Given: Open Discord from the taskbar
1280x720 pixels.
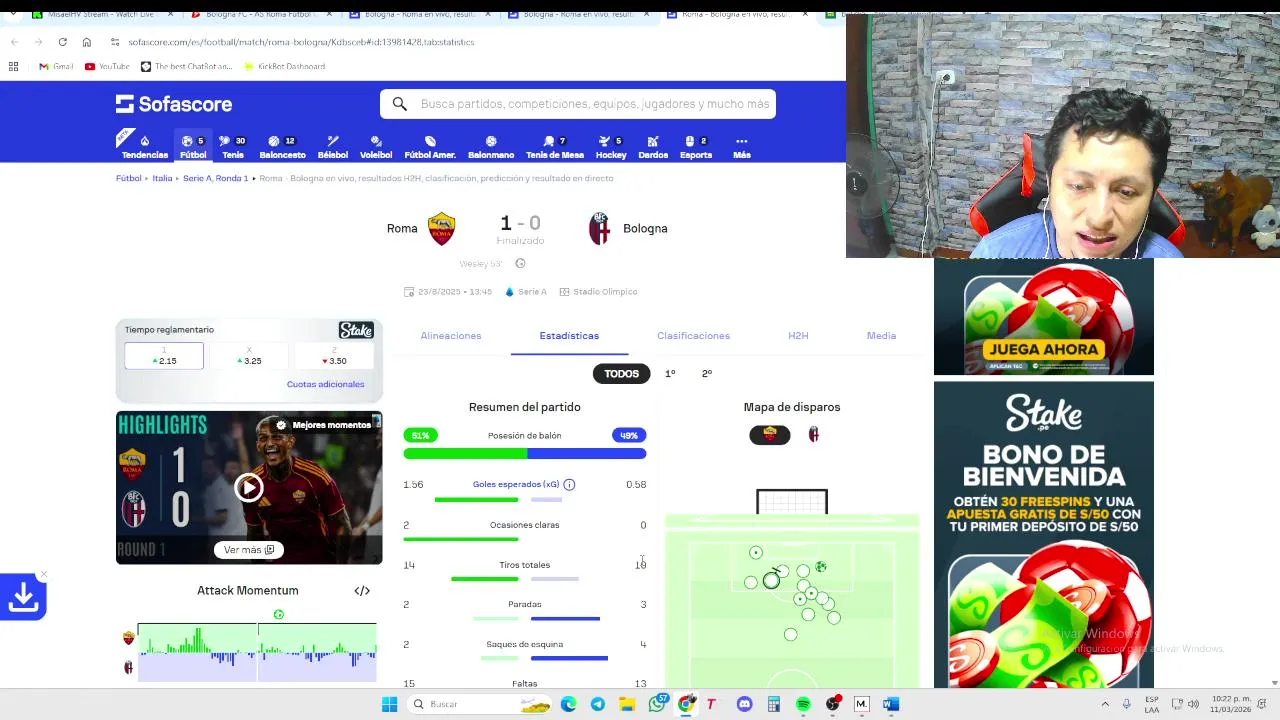Looking at the screenshot, I should click(x=744, y=704).
